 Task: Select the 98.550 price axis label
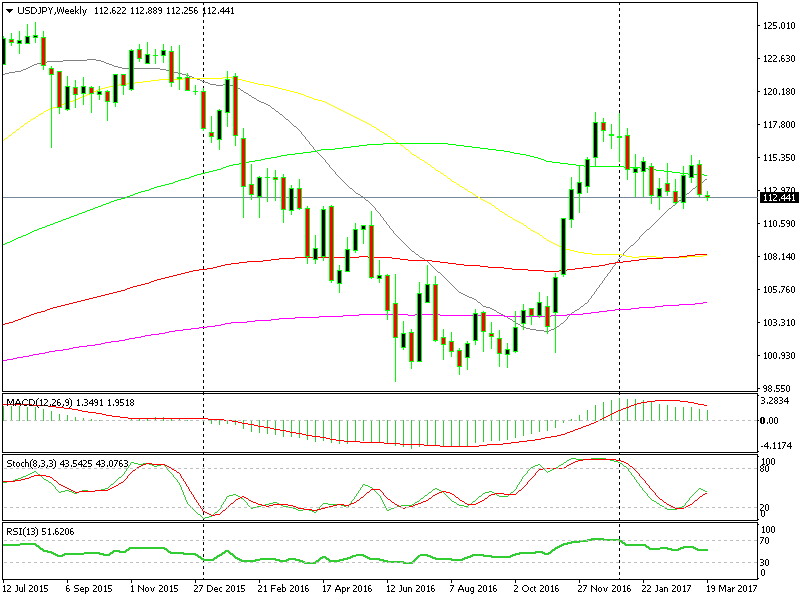pyautogui.click(x=776, y=389)
